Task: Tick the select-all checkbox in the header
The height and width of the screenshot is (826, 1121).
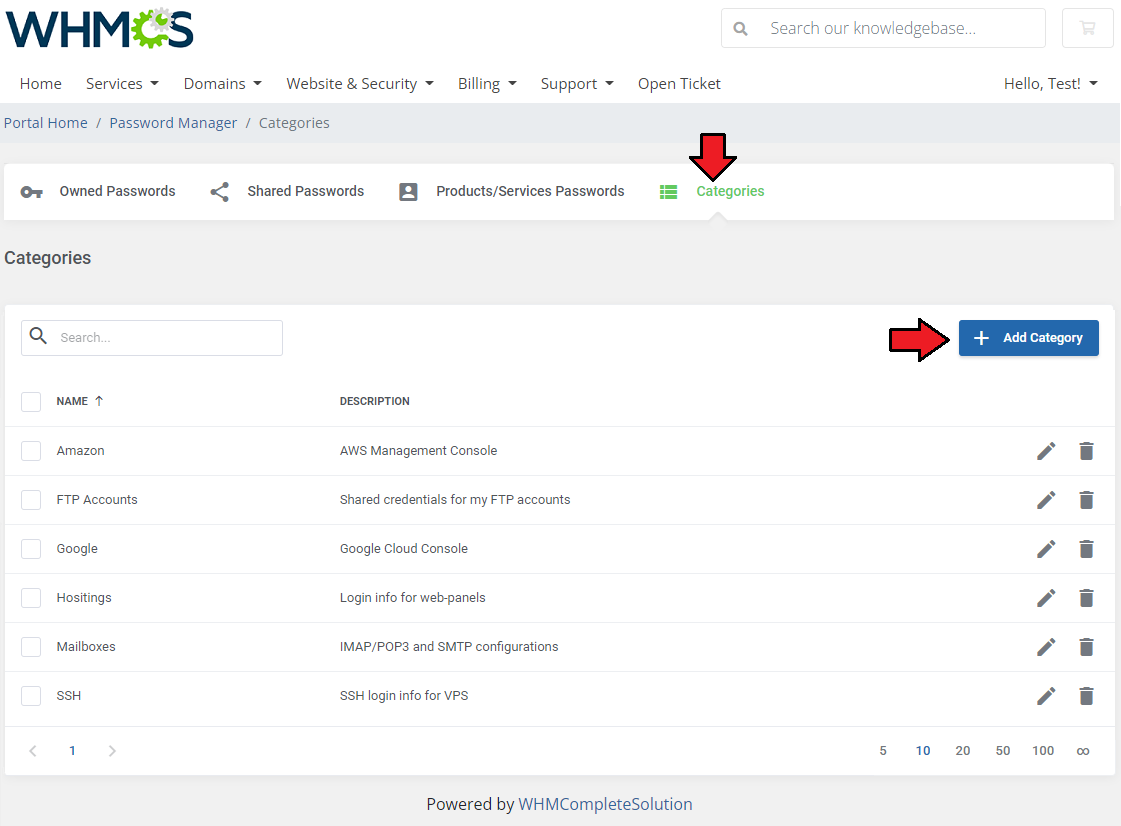Action: click(x=31, y=402)
